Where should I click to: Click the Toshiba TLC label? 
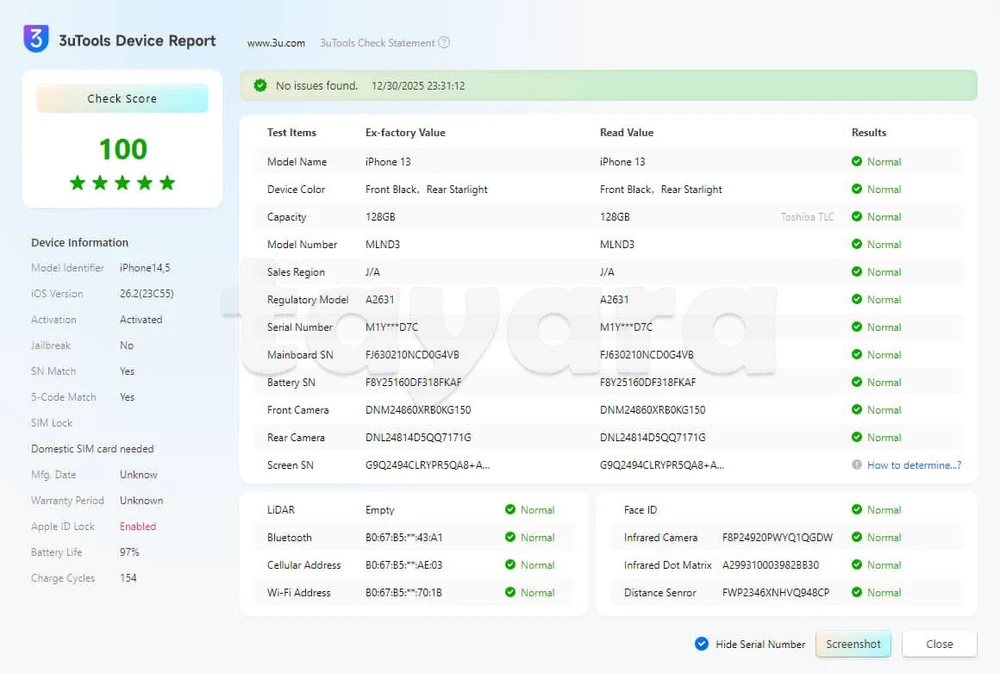coord(807,217)
